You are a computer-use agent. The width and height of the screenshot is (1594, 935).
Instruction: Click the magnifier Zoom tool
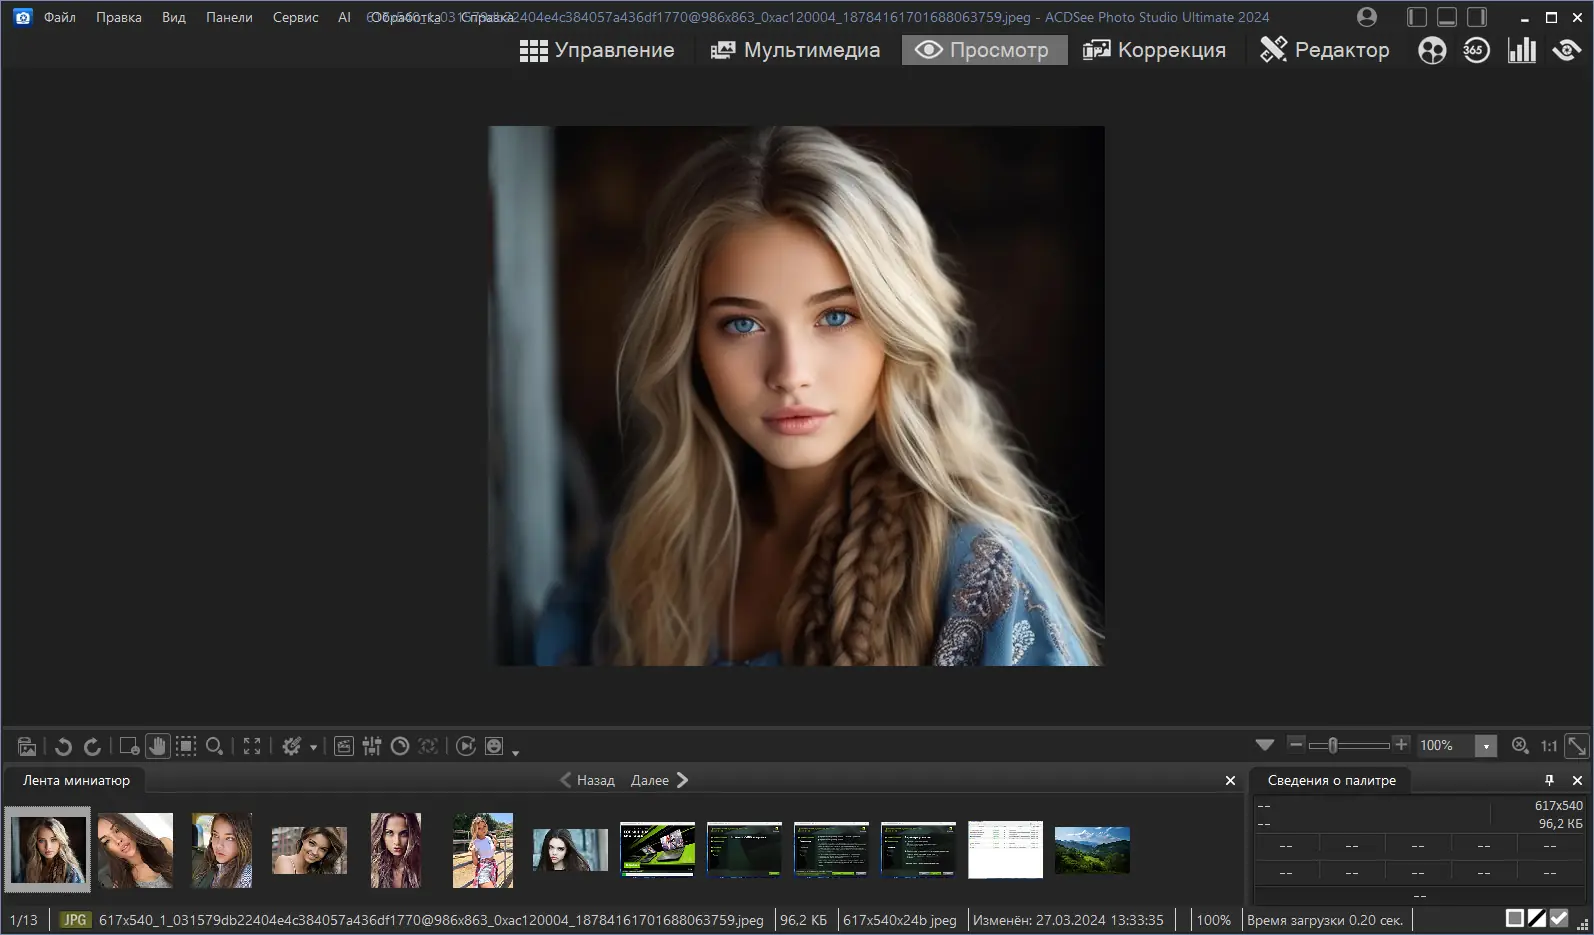click(214, 746)
